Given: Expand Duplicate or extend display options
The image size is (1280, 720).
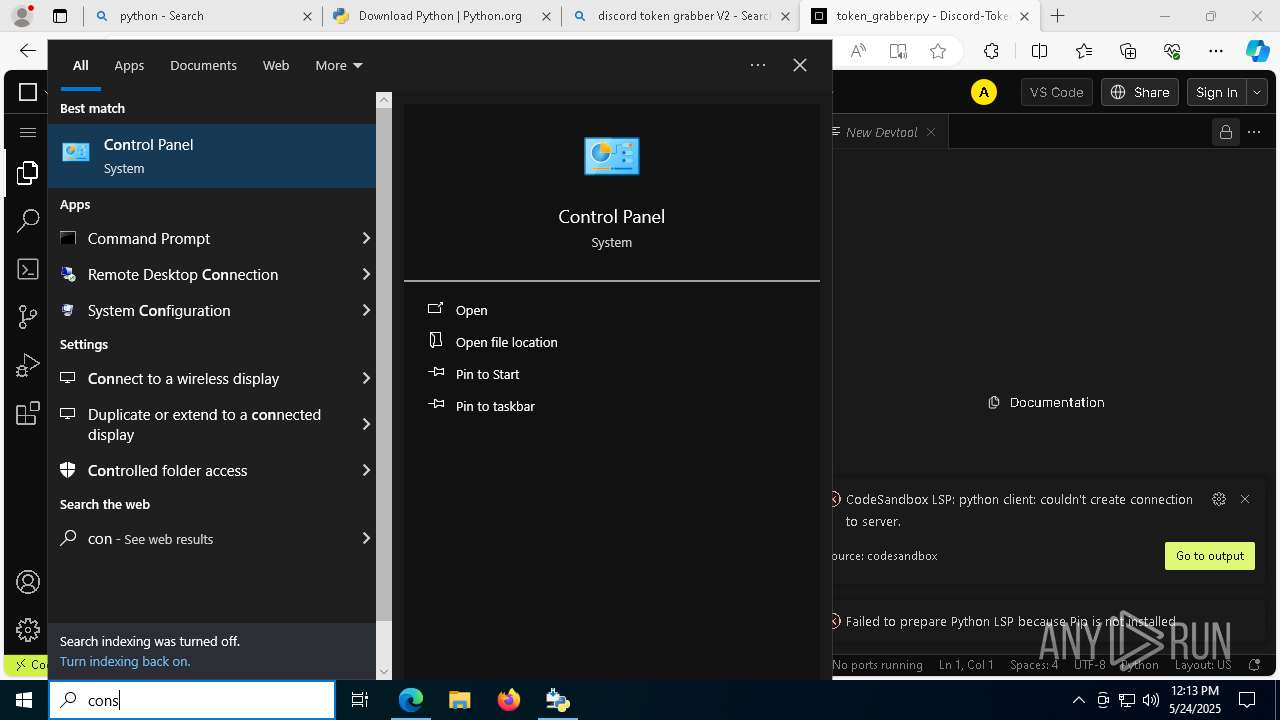Looking at the screenshot, I should [x=366, y=424].
